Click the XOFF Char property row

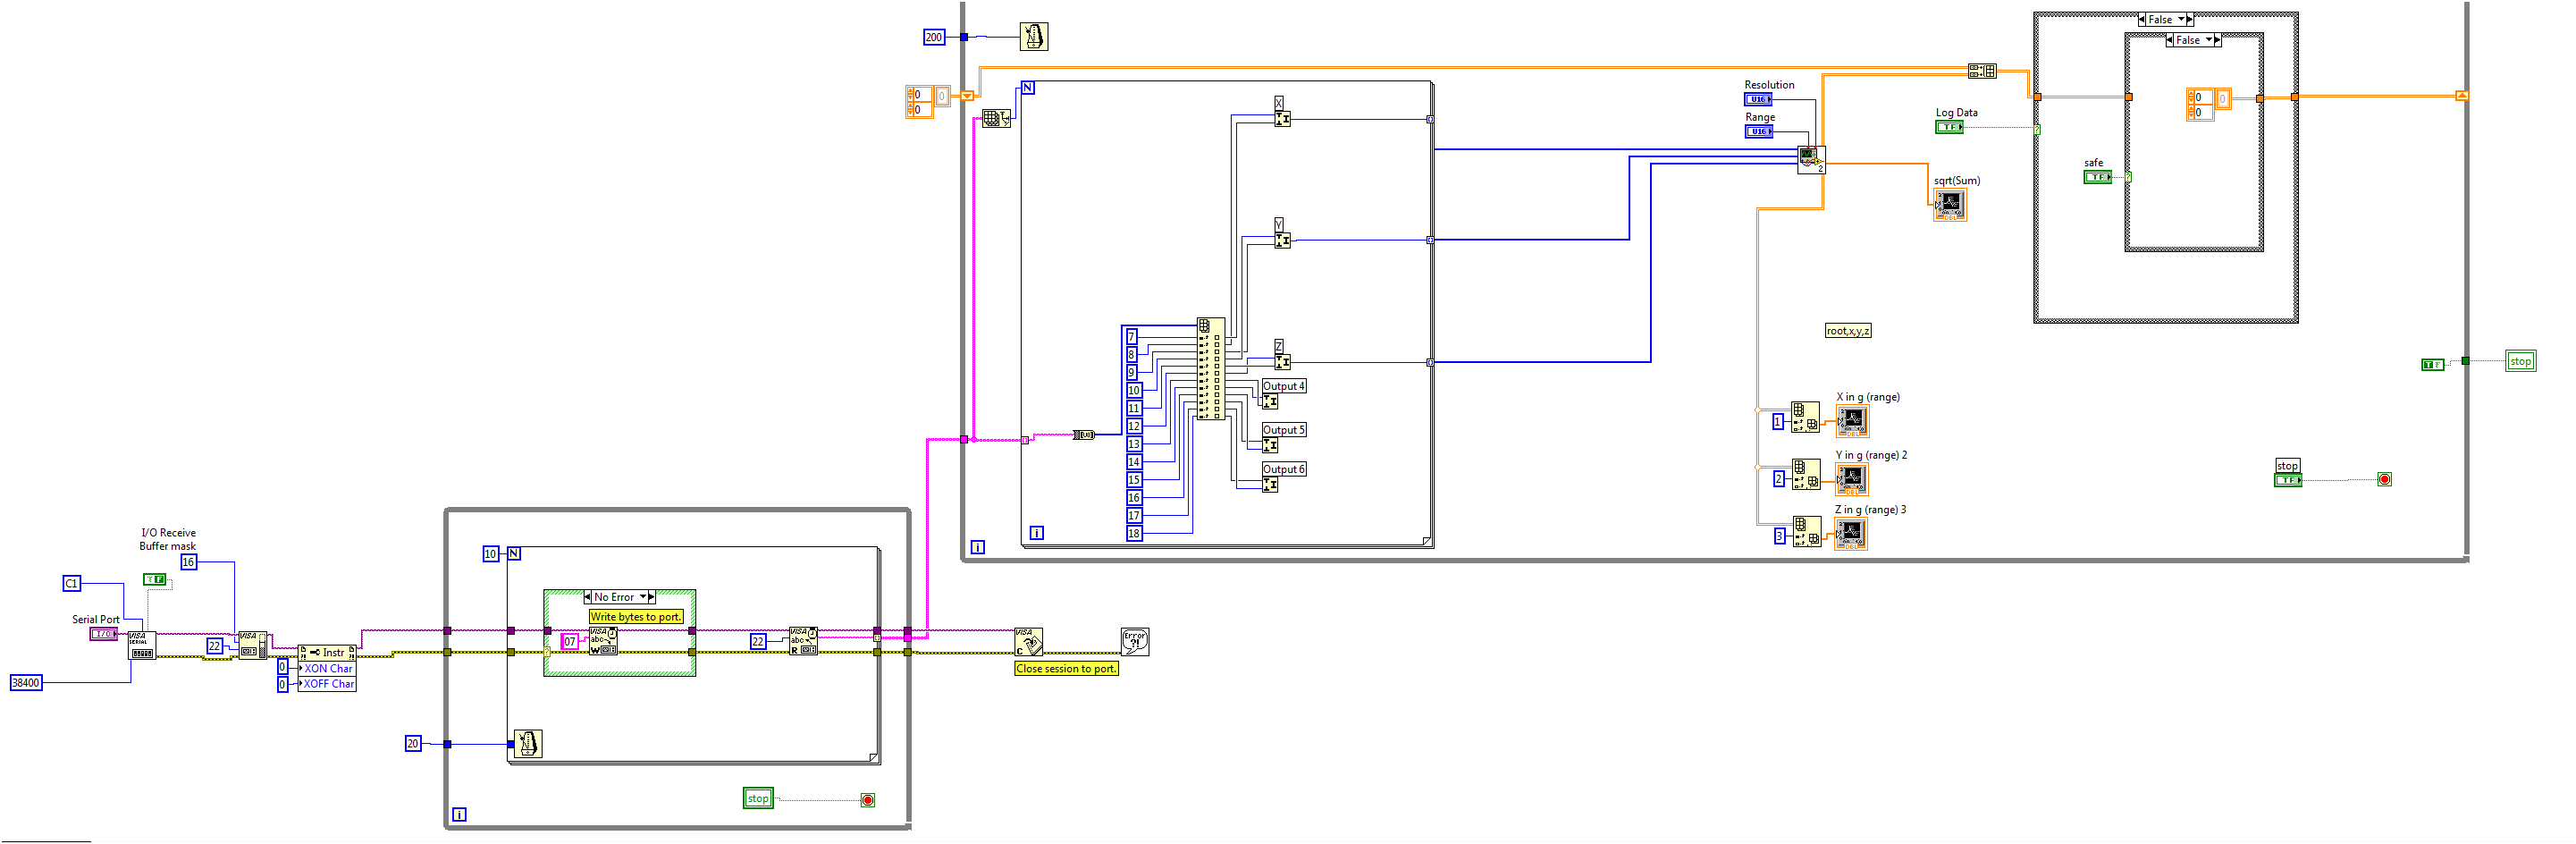click(x=327, y=684)
